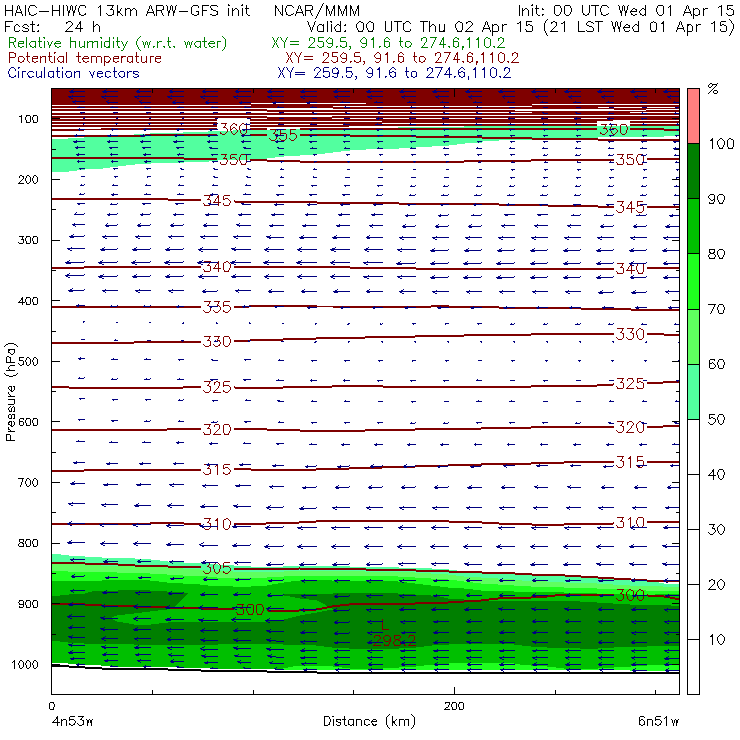Click the '4n53w' start location label

pyautogui.click(x=73, y=722)
